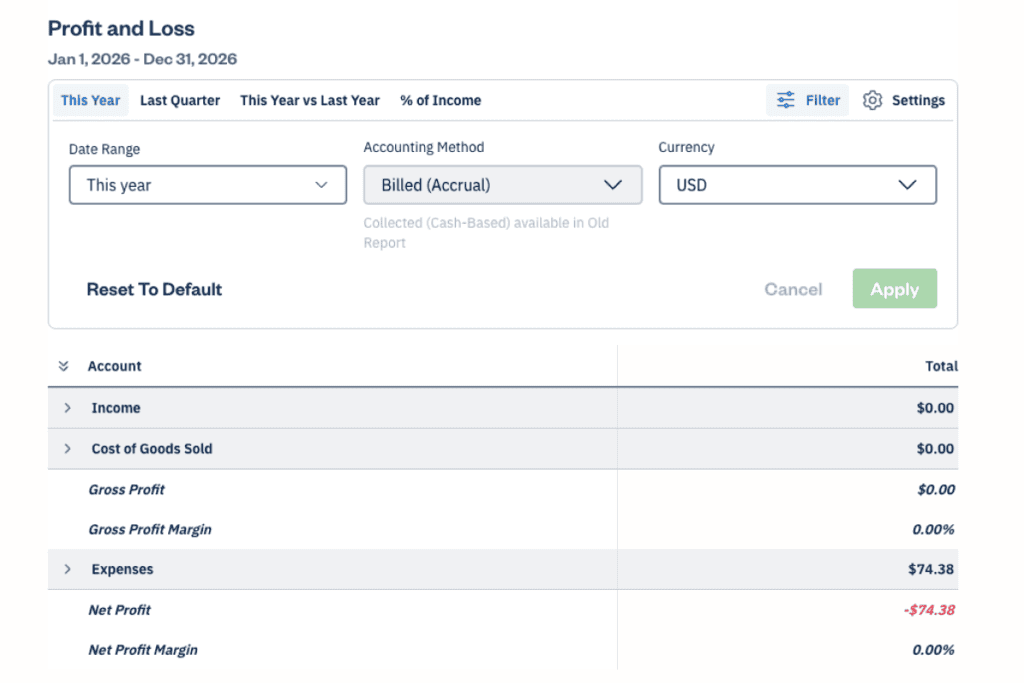Expand the Expenses row
Image resolution: width=1024 pixels, height=683 pixels.
tap(67, 569)
